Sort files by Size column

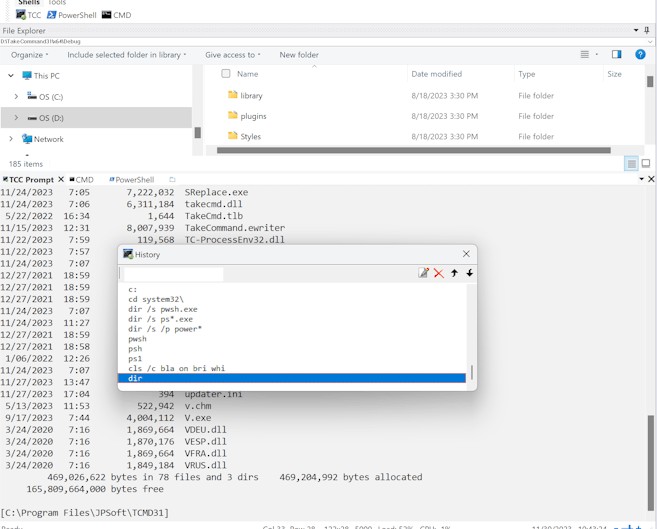pyautogui.click(x=614, y=74)
